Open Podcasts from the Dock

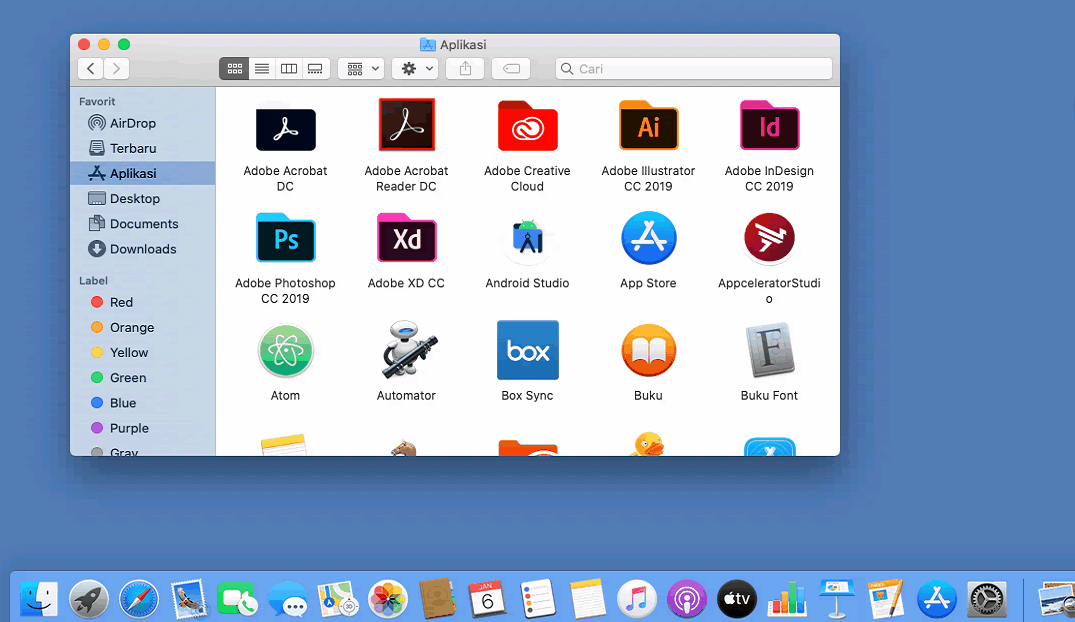687,599
